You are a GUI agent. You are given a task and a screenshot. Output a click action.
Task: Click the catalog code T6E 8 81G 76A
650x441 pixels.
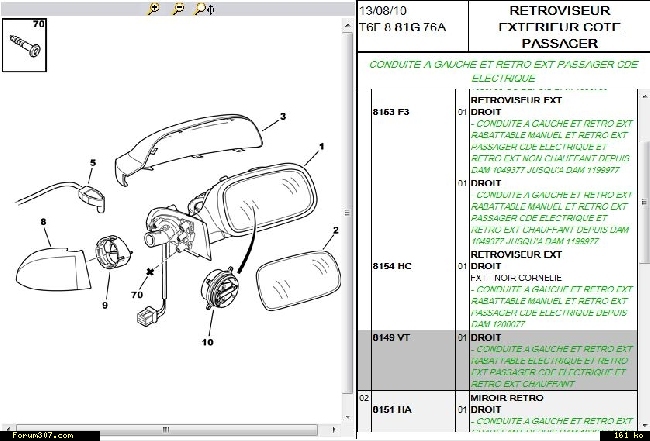(402, 27)
